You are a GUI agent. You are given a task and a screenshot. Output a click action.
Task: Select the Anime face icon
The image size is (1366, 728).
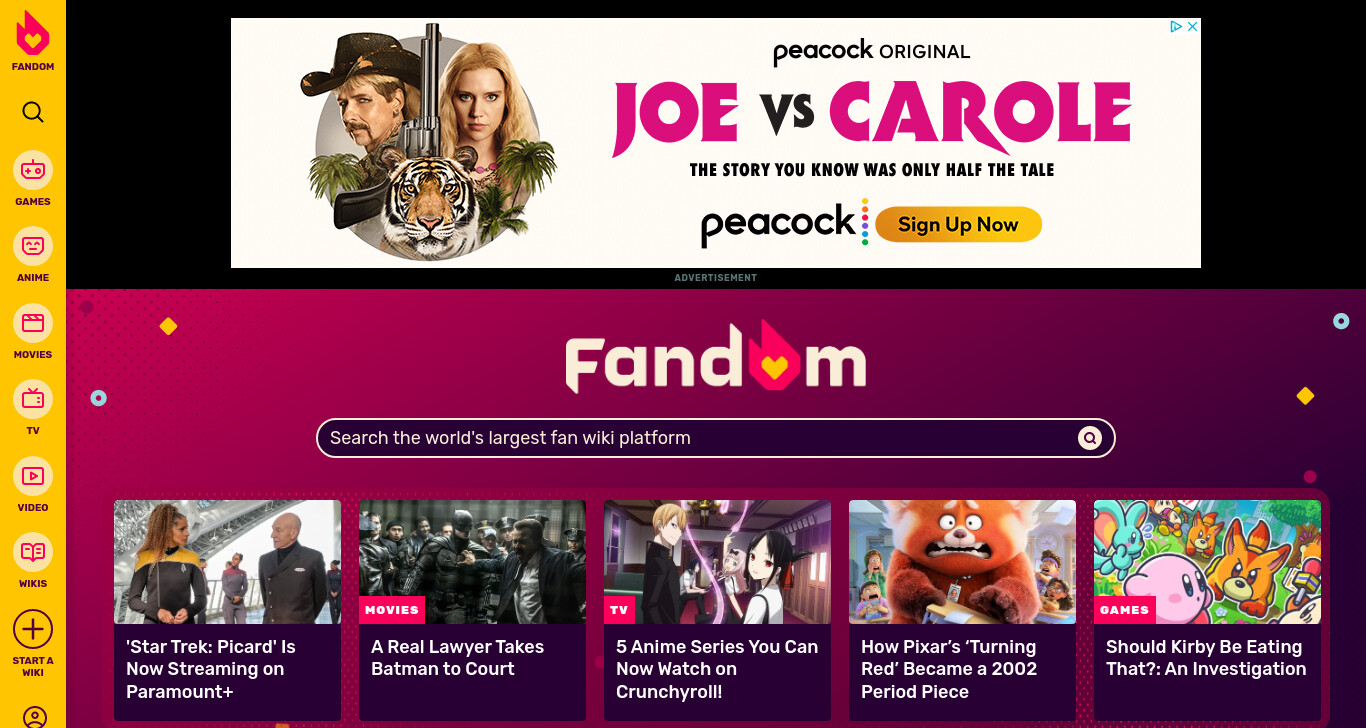pyautogui.click(x=33, y=246)
